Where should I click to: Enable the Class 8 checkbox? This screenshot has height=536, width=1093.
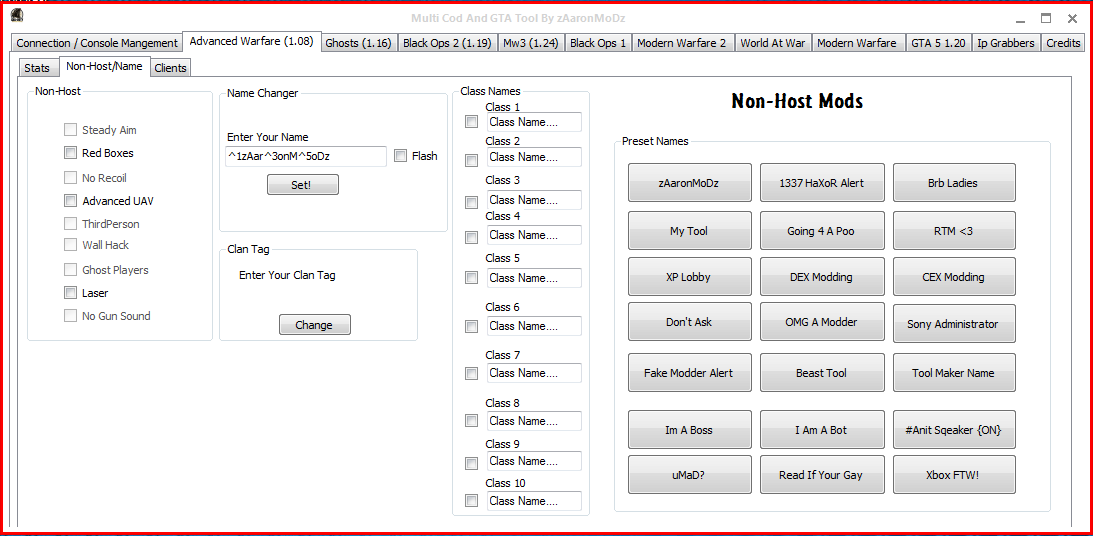tap(472, 421)
